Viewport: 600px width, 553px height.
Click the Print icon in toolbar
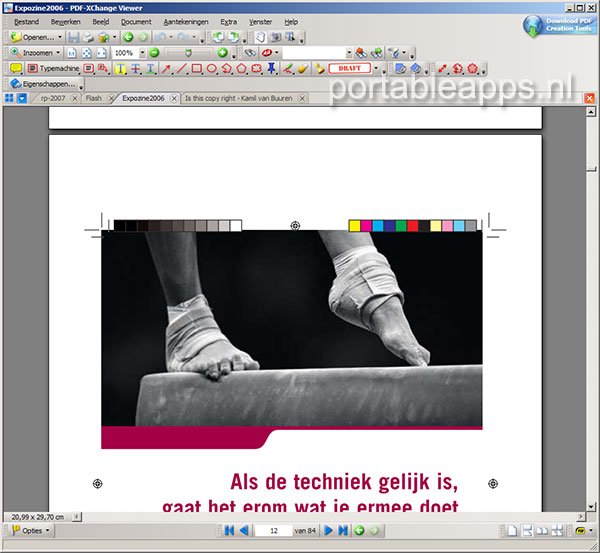coord(89,37)
